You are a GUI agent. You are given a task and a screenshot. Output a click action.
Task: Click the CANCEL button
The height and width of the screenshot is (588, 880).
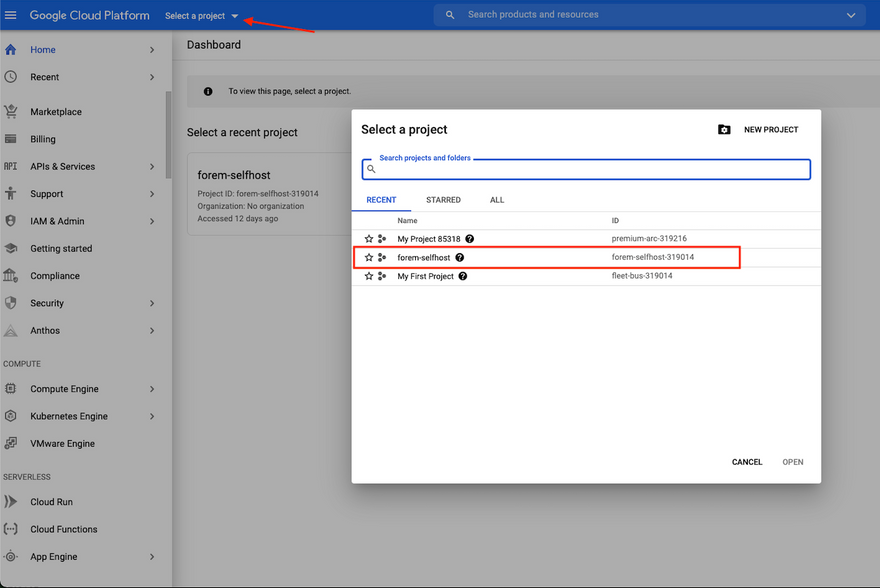(747, 462)
